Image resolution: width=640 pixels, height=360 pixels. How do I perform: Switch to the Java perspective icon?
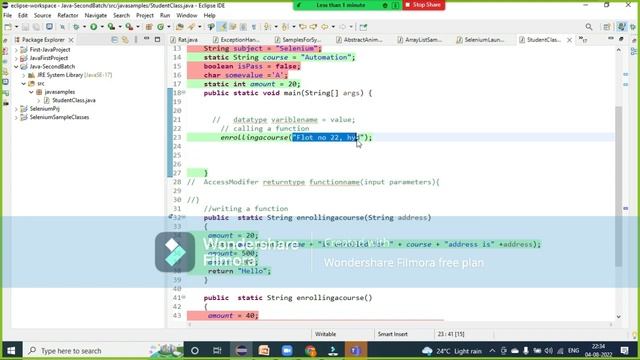(x=621, y=27)
